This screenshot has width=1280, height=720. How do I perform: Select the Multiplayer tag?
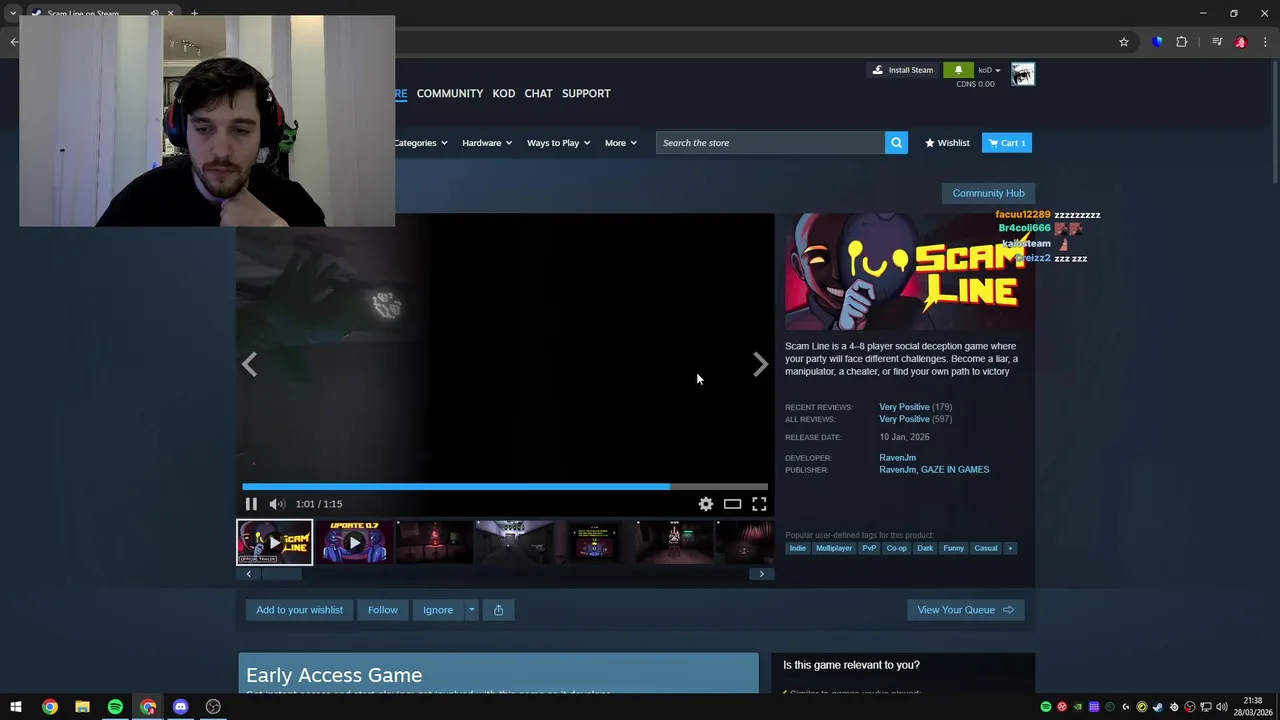(834, 548)
